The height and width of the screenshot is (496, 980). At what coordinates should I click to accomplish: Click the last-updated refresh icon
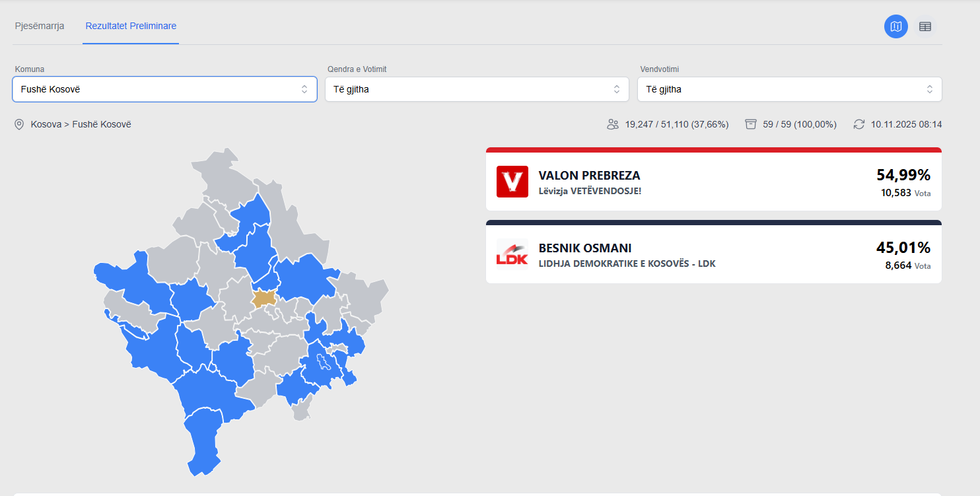[858, 124]
